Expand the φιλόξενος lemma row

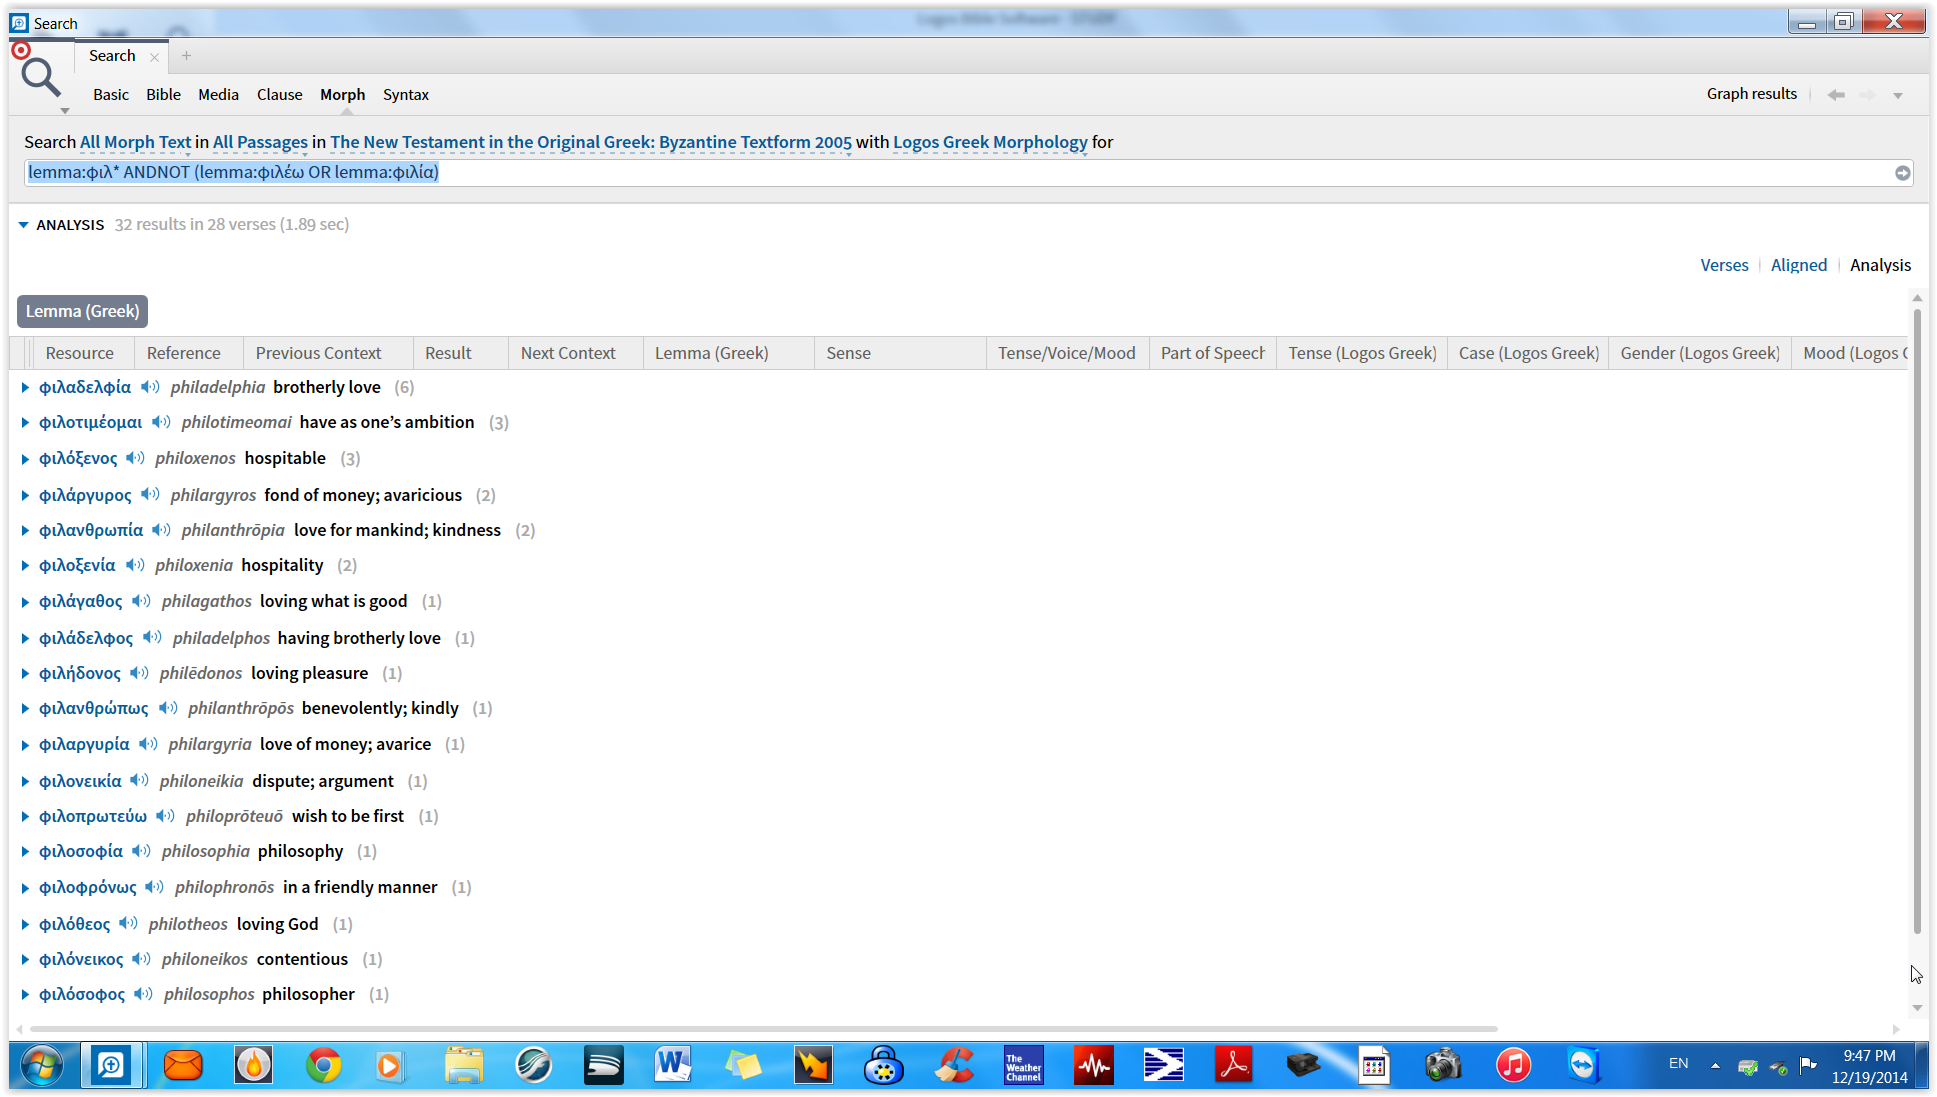[25, 458]
